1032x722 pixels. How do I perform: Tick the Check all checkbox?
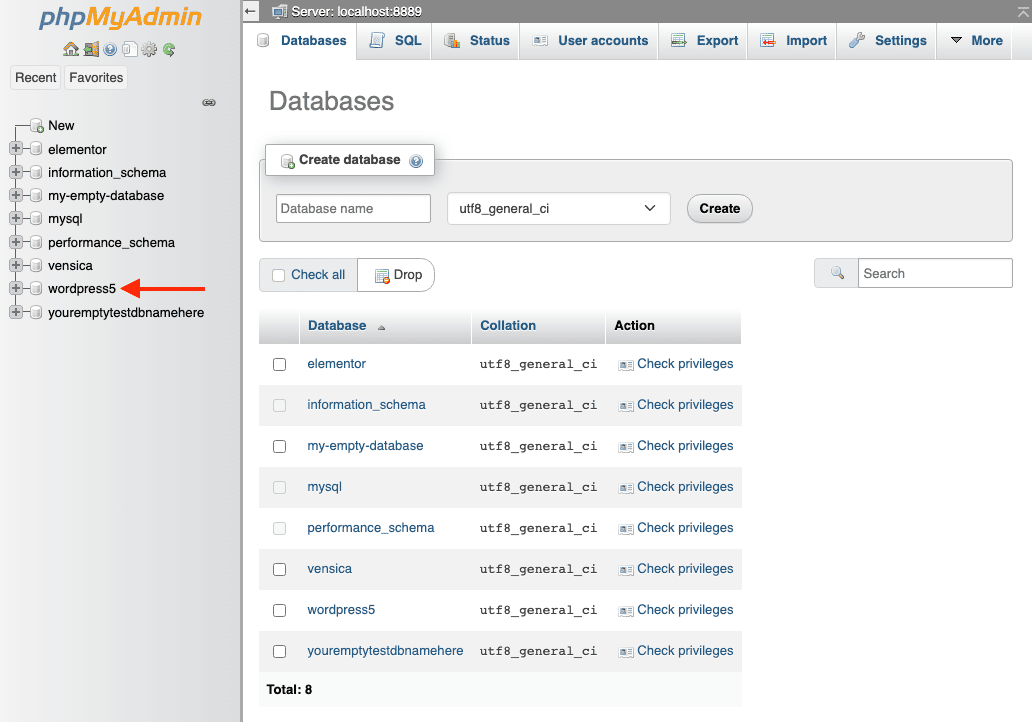click(x=278, y=275)
